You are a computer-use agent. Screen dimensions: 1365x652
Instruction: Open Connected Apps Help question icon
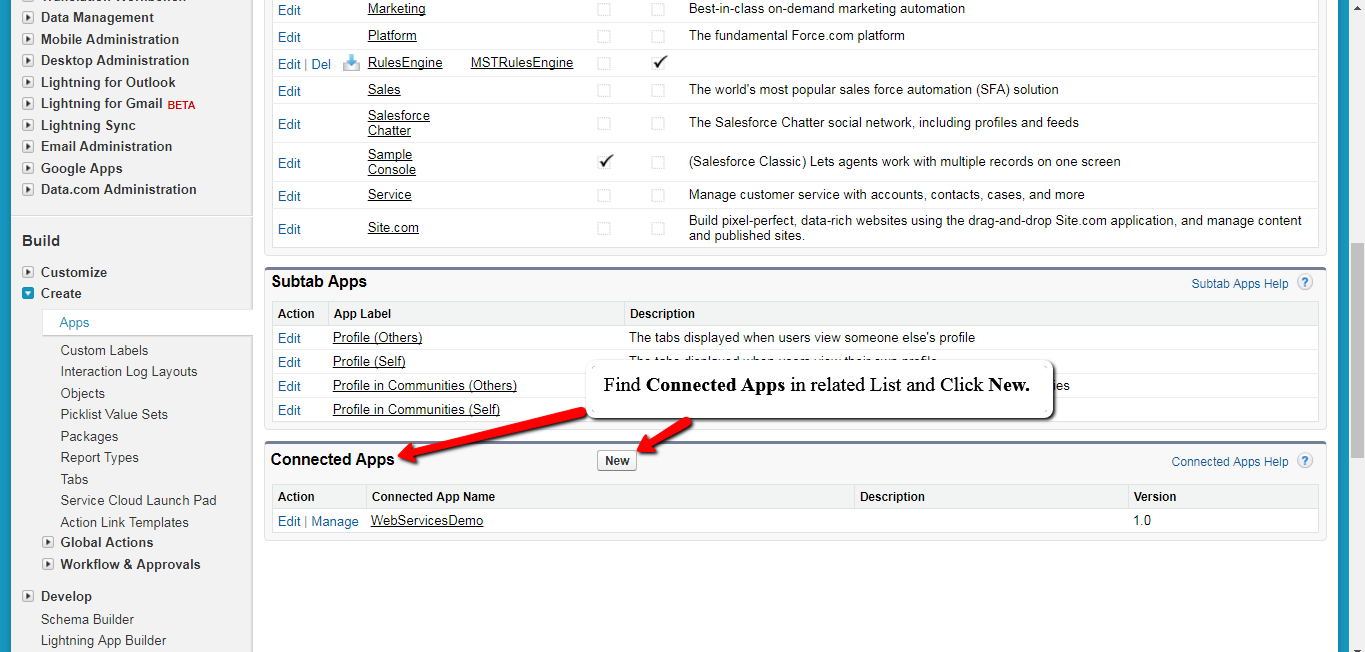point(1305,461)
